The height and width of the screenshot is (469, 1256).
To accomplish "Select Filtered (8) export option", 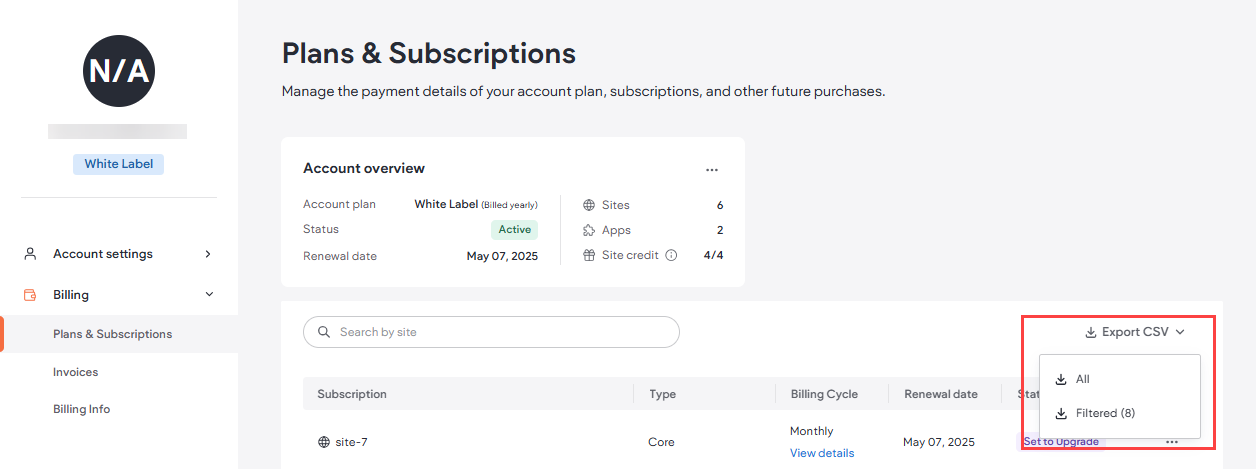I will click(1104, 413).
